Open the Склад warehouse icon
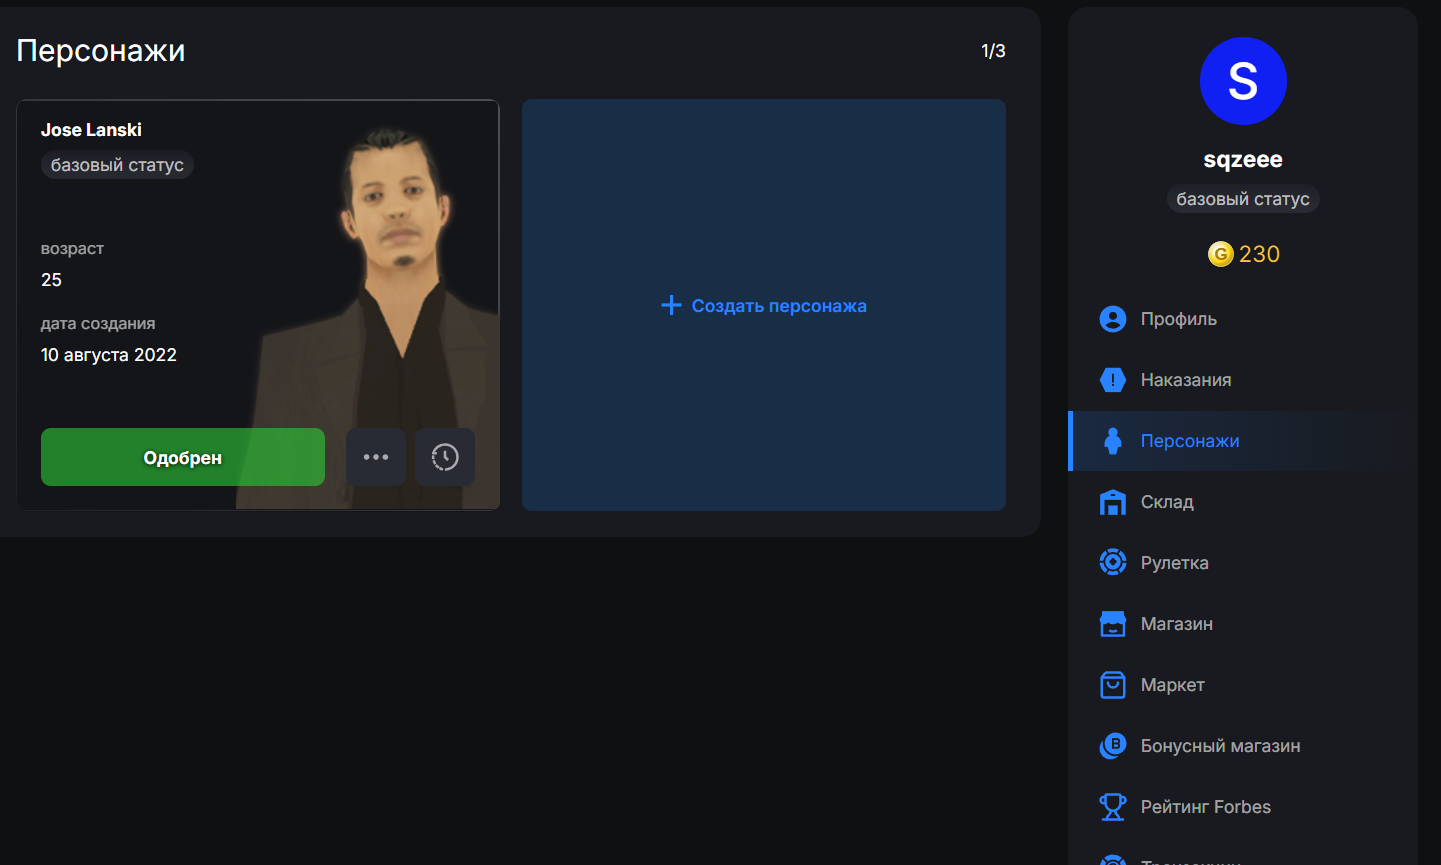The width and height of the screenshot is (1441, 865). 1112,502
